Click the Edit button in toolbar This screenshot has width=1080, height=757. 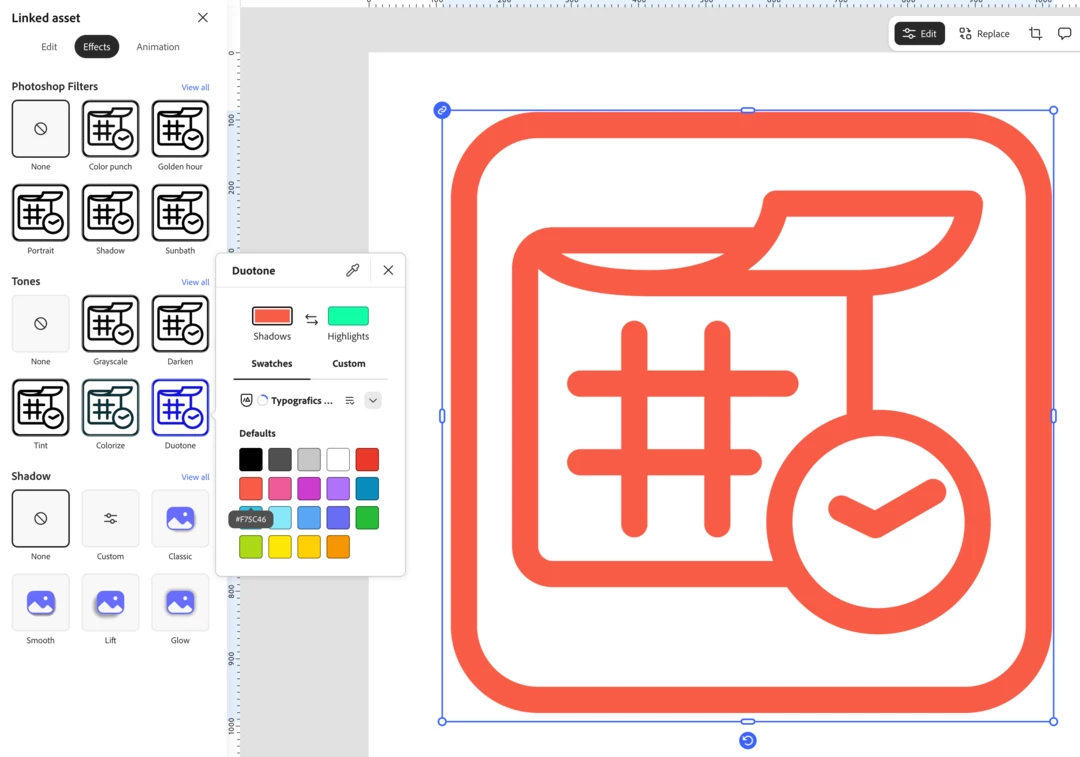(920, 34)
